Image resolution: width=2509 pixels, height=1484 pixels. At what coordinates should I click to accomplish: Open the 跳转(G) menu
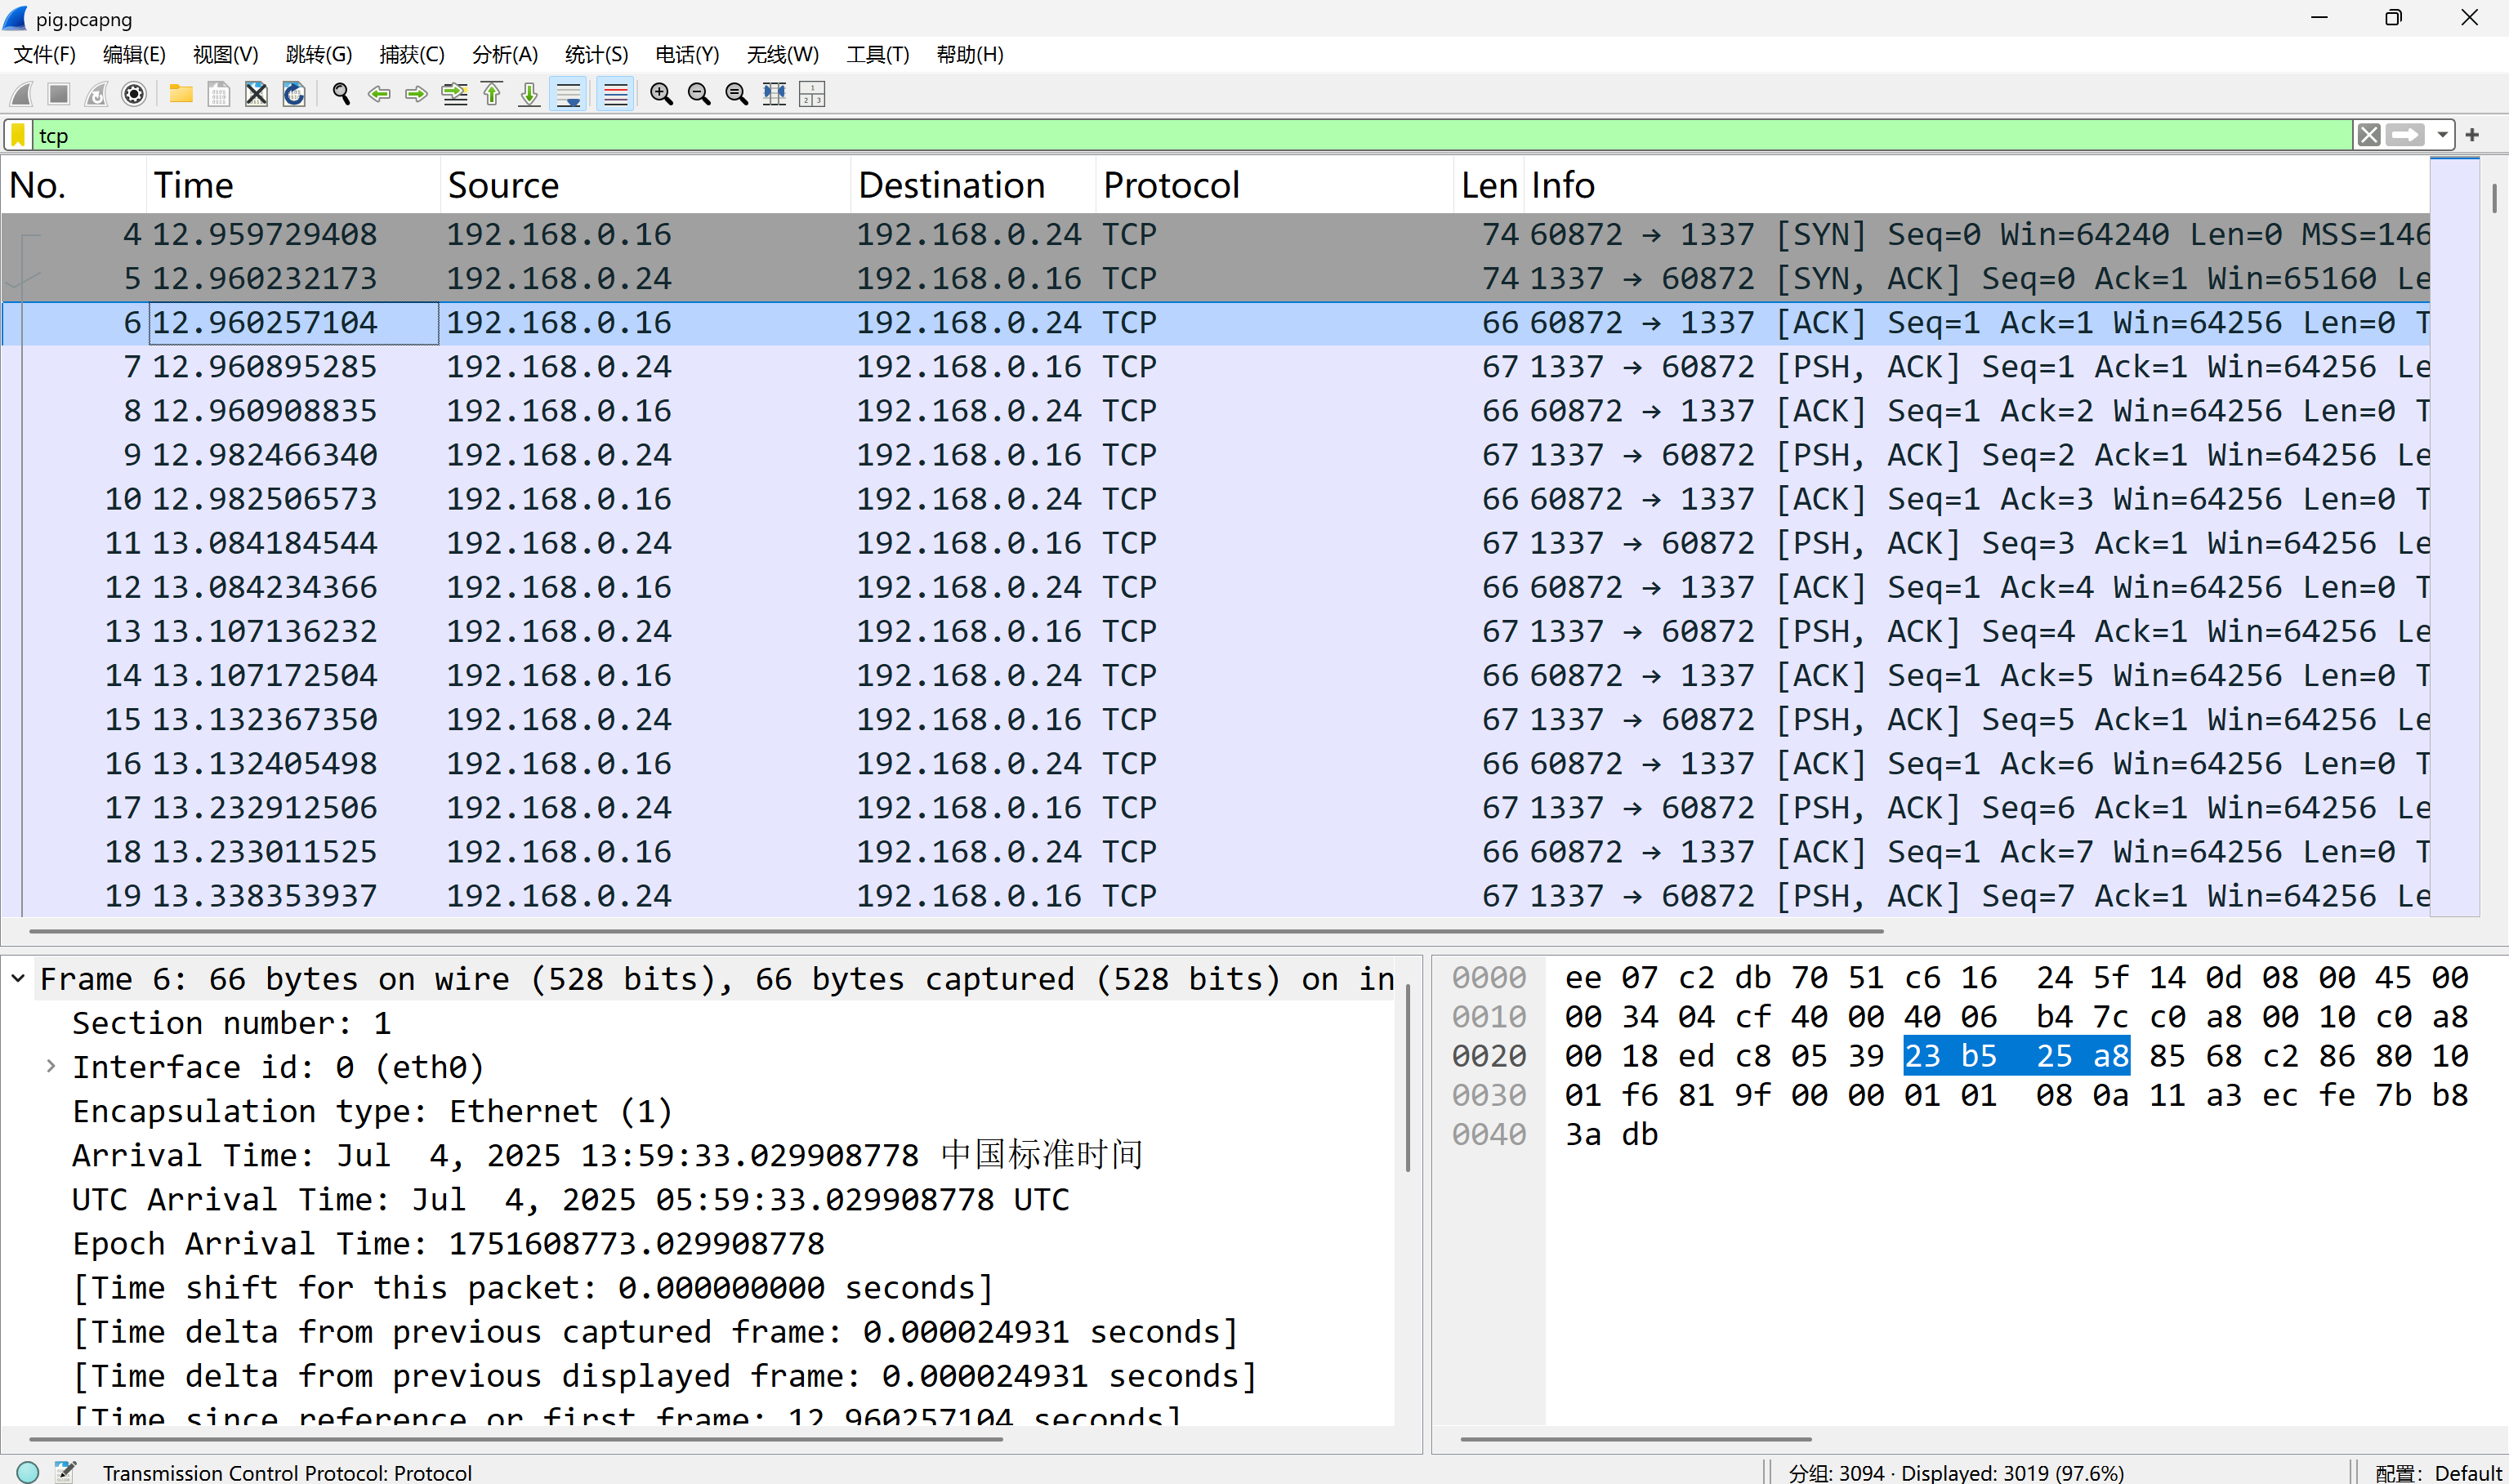(x=319, y=54)
